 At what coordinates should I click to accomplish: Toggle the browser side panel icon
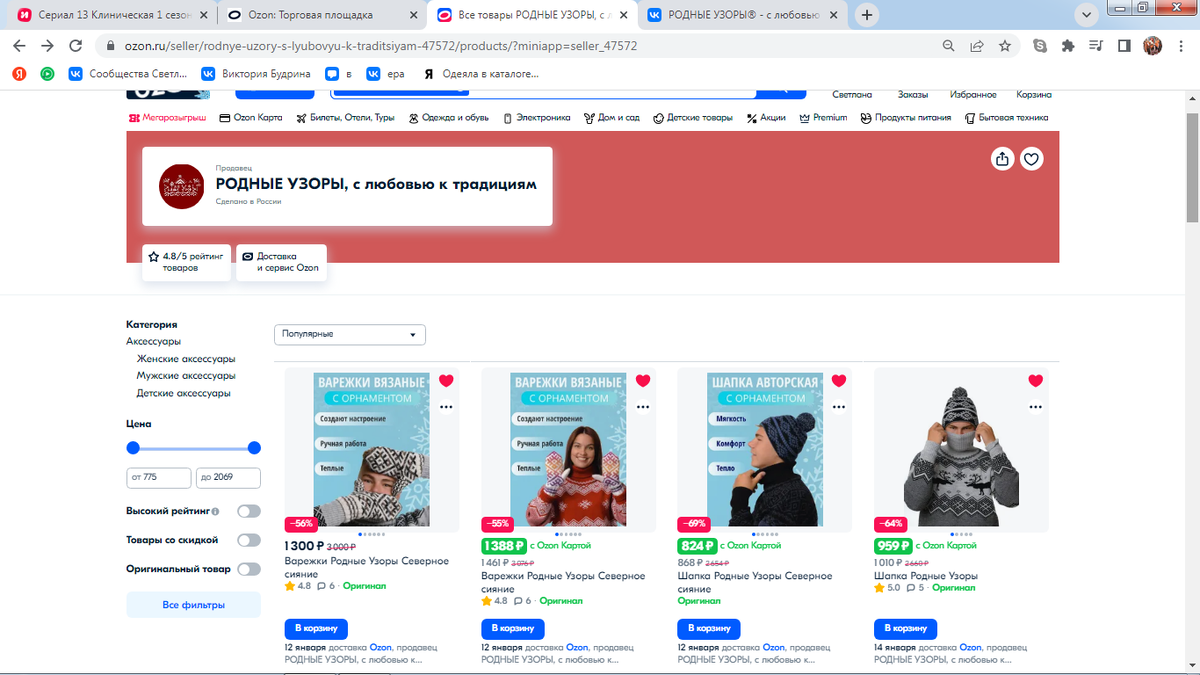point(1124,46)
